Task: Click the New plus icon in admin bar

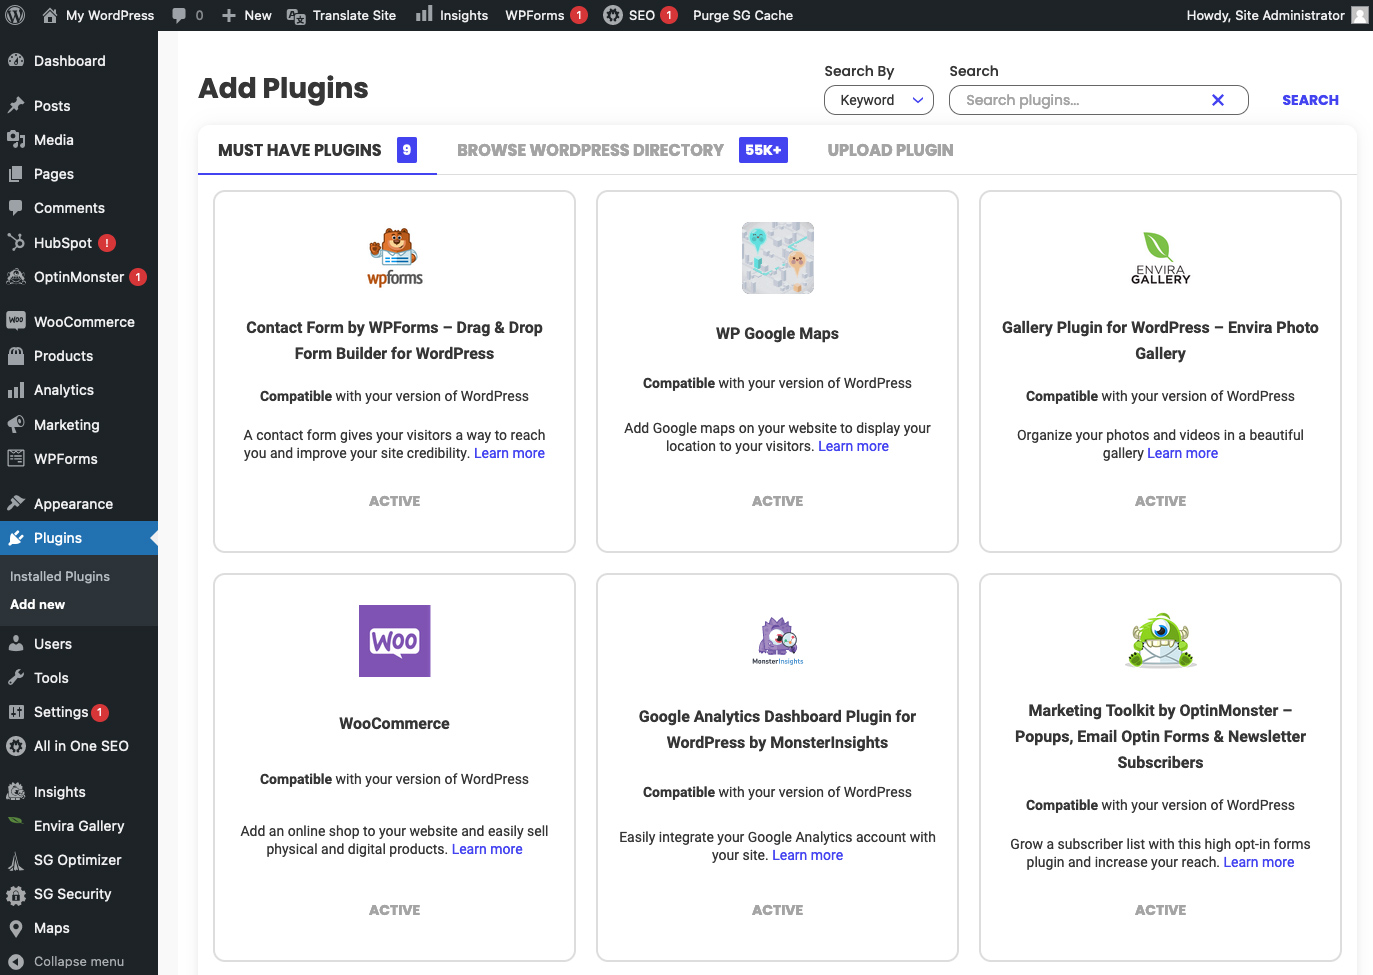Action: [229, 15]
